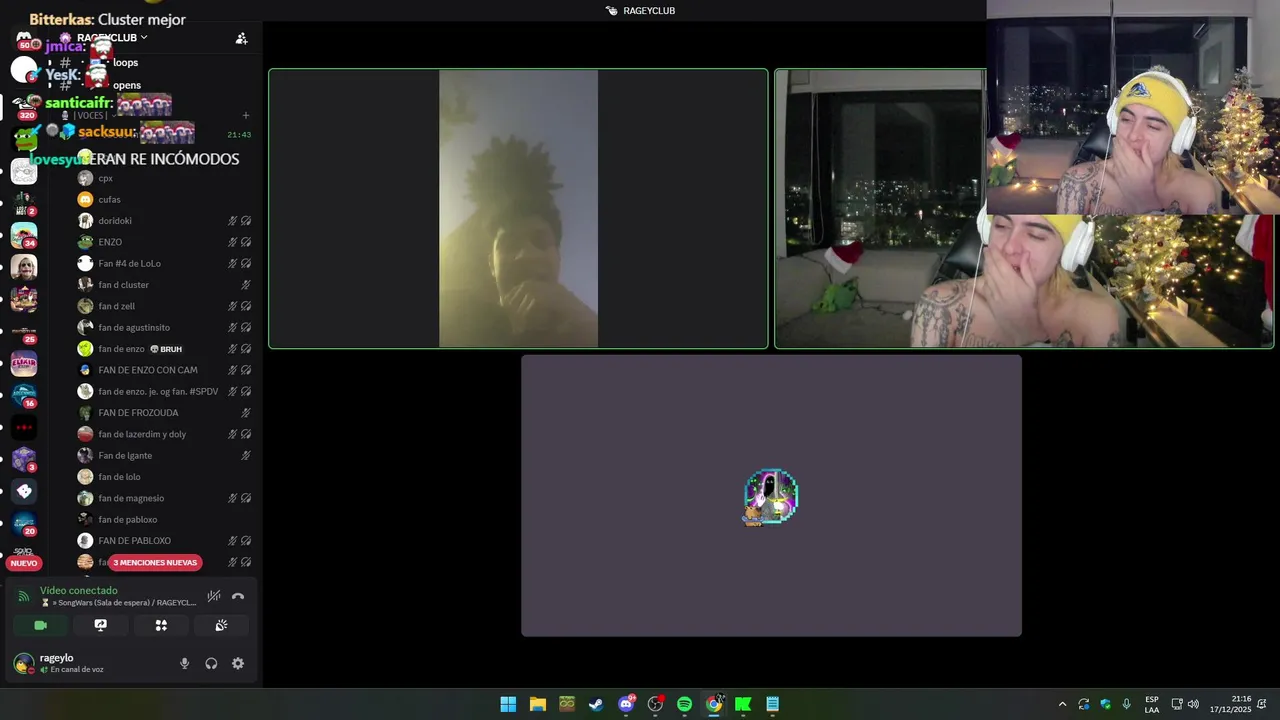
Task: Open purple cube server with 3 badge
Action: pos(24,460)
